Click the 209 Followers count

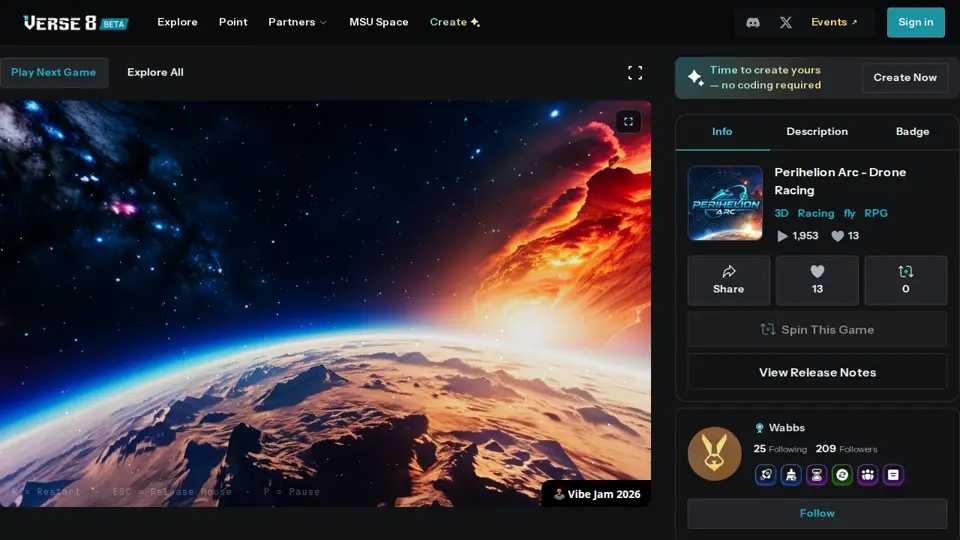(x=846, y=449)
